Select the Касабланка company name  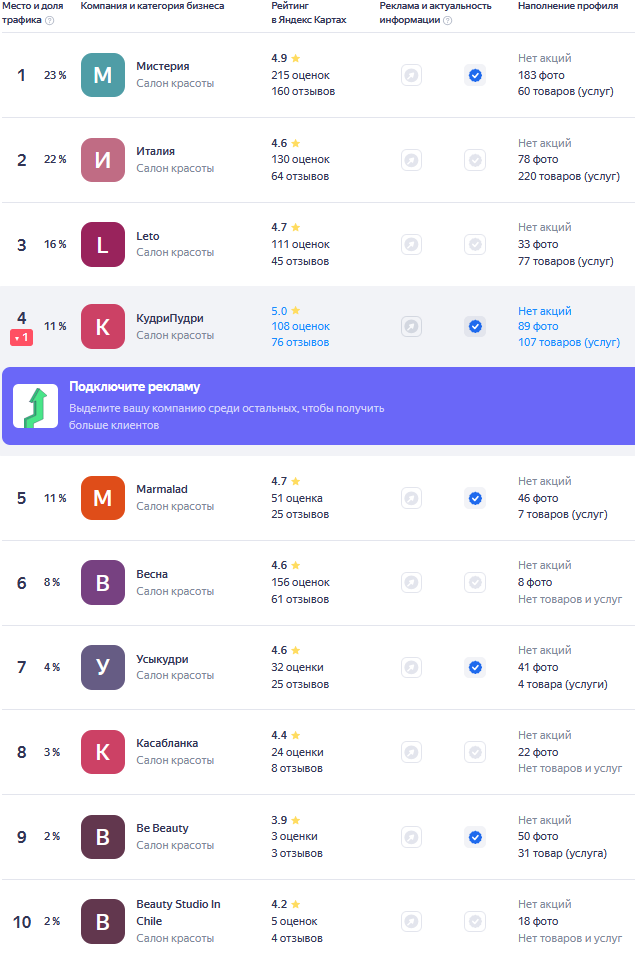tap(167, 743)
